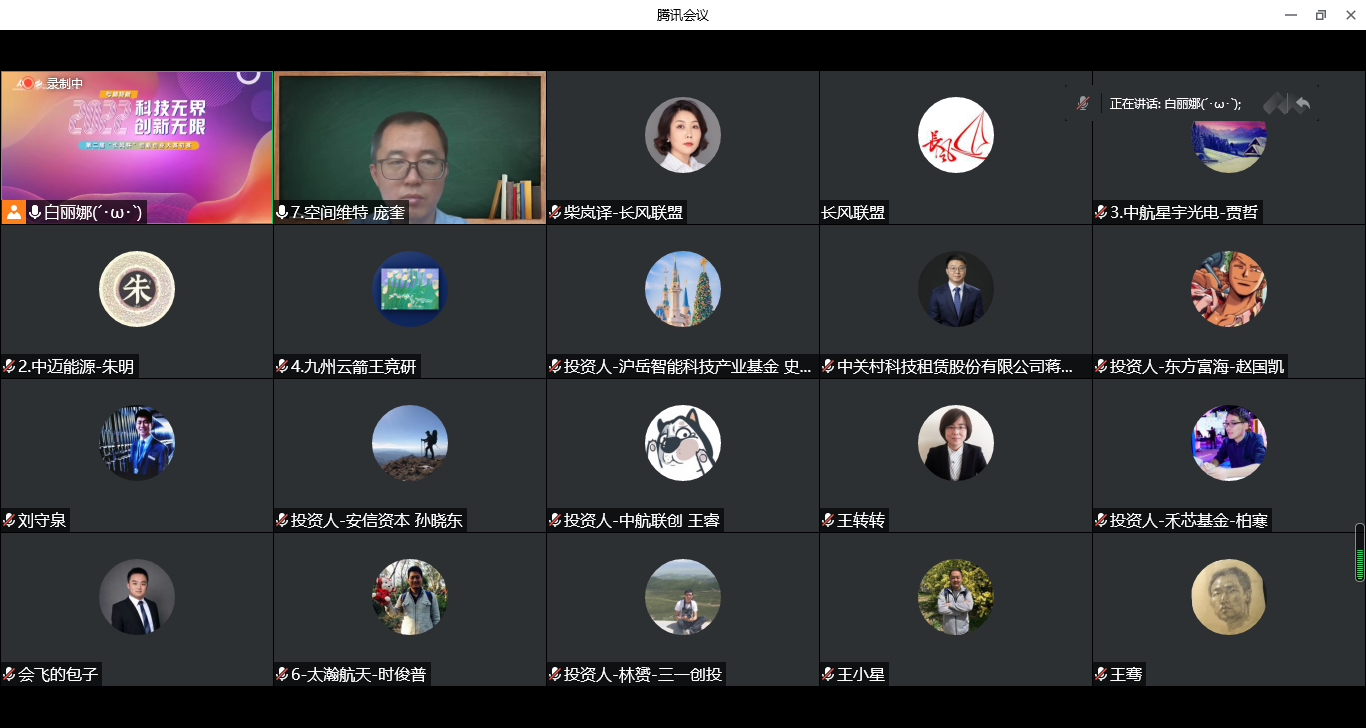This screenshot has width=1366, height=728.
Task: Click the muted mic icon in the 正在讲话 status bar
Action: pyautogui.click(x=1083, y=102)
